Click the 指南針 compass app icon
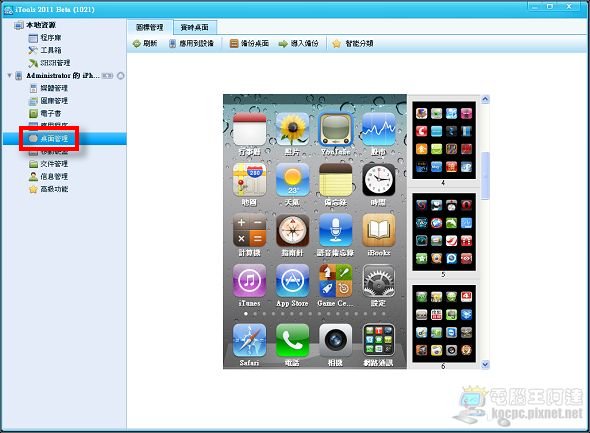590x433 pixels. click(292, 230)
